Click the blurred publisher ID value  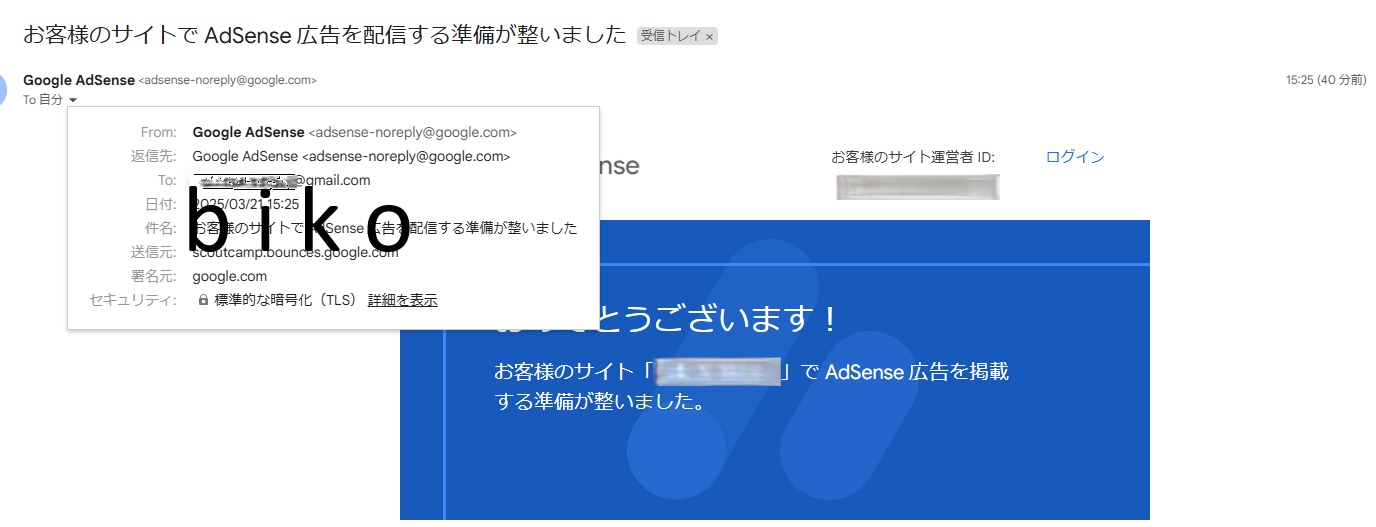tap(918, 187)
